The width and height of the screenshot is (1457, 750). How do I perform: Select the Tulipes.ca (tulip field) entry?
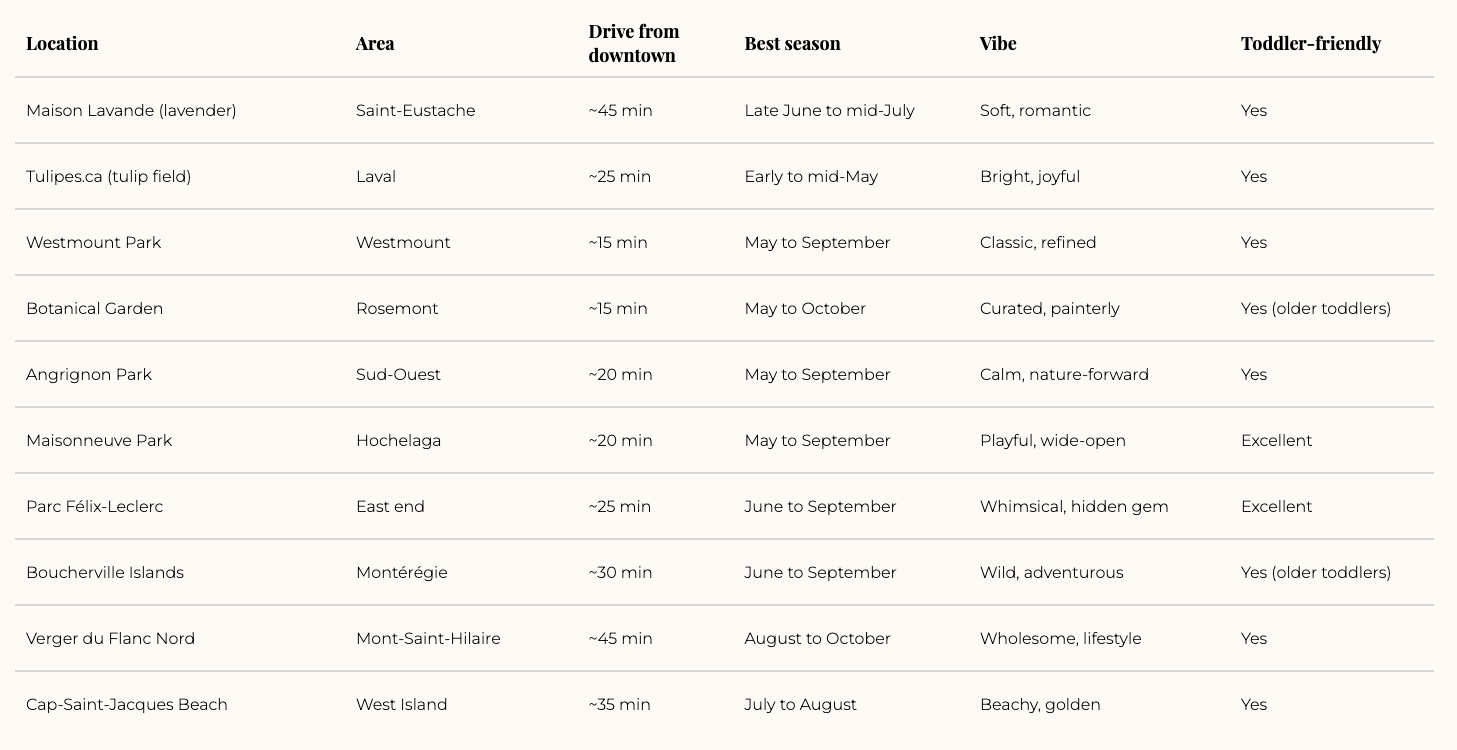[x=108, y=176]
